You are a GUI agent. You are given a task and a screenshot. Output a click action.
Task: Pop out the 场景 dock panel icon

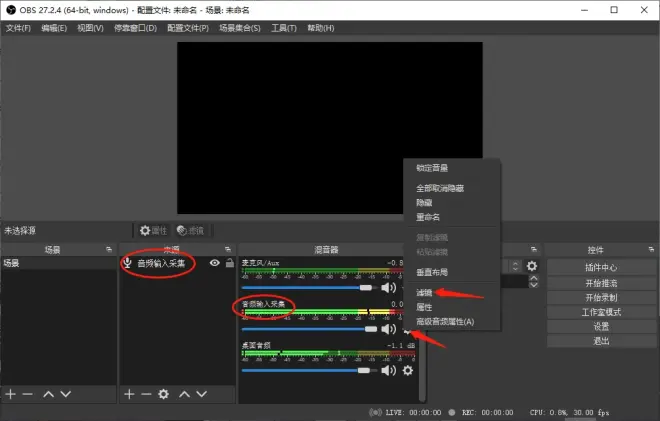click(109, 250)
